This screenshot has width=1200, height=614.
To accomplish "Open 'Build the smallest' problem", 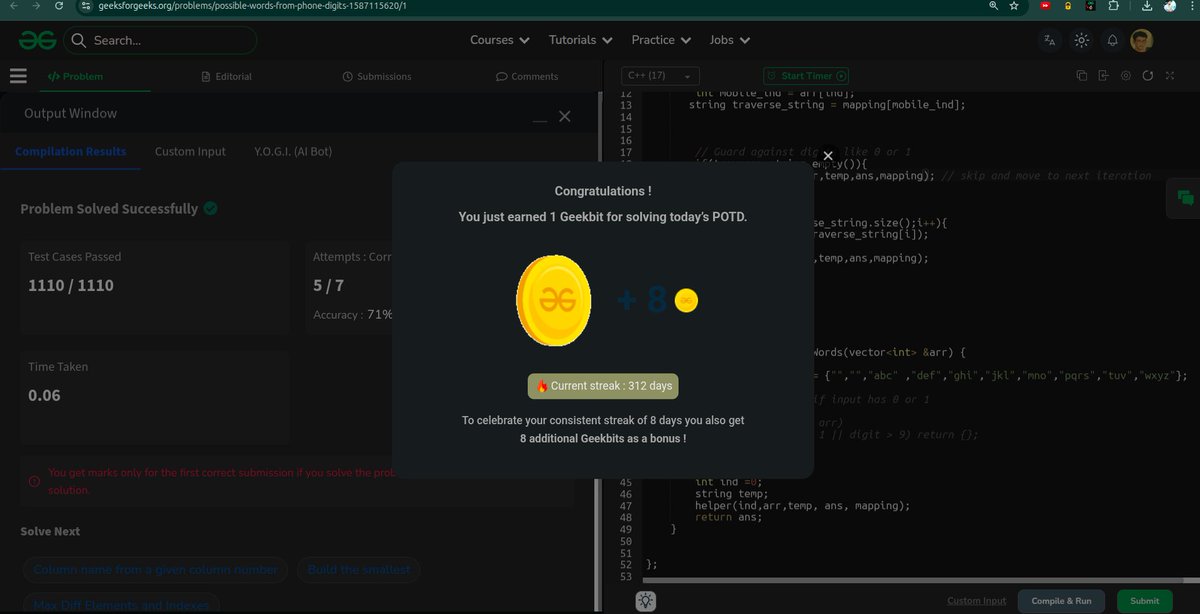I will click(x=359, y=570).
